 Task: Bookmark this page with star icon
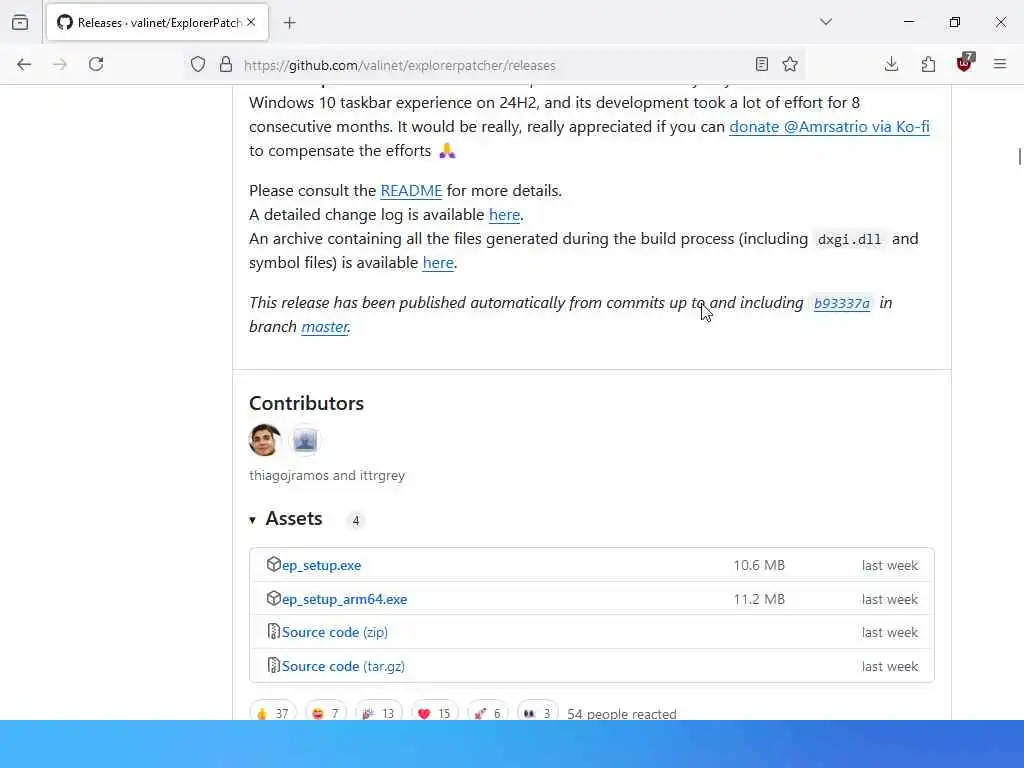(x=790, y=64)
